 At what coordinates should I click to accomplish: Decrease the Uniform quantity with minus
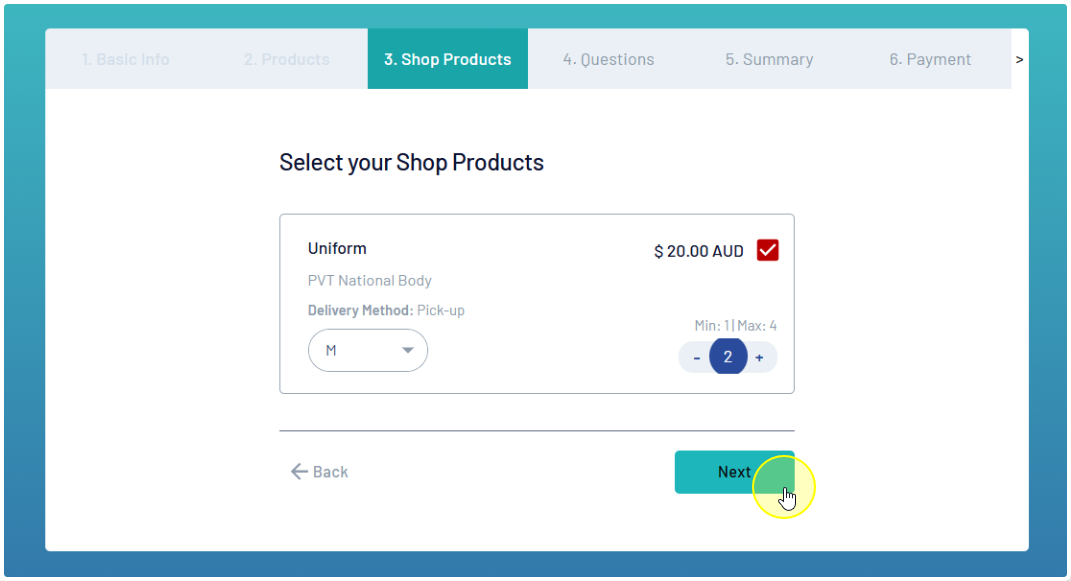tap(697, 358)
